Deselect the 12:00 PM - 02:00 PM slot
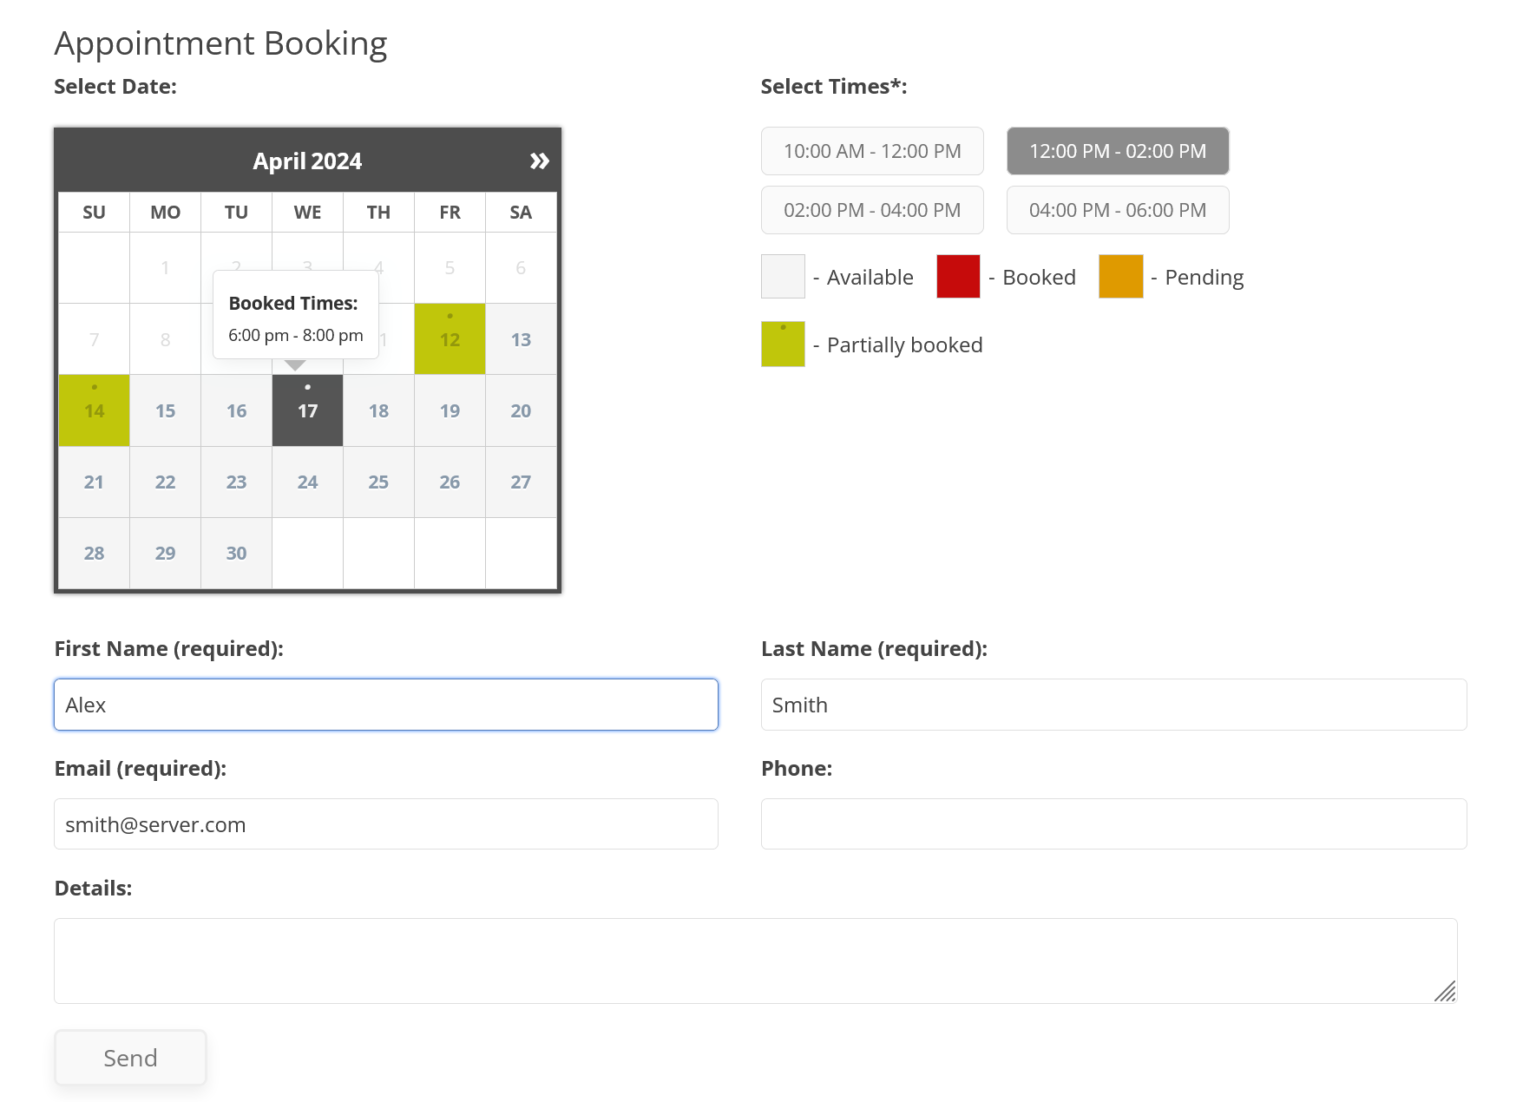This screenshot has width=1536, height=1102. click(x=1117, y=151)
